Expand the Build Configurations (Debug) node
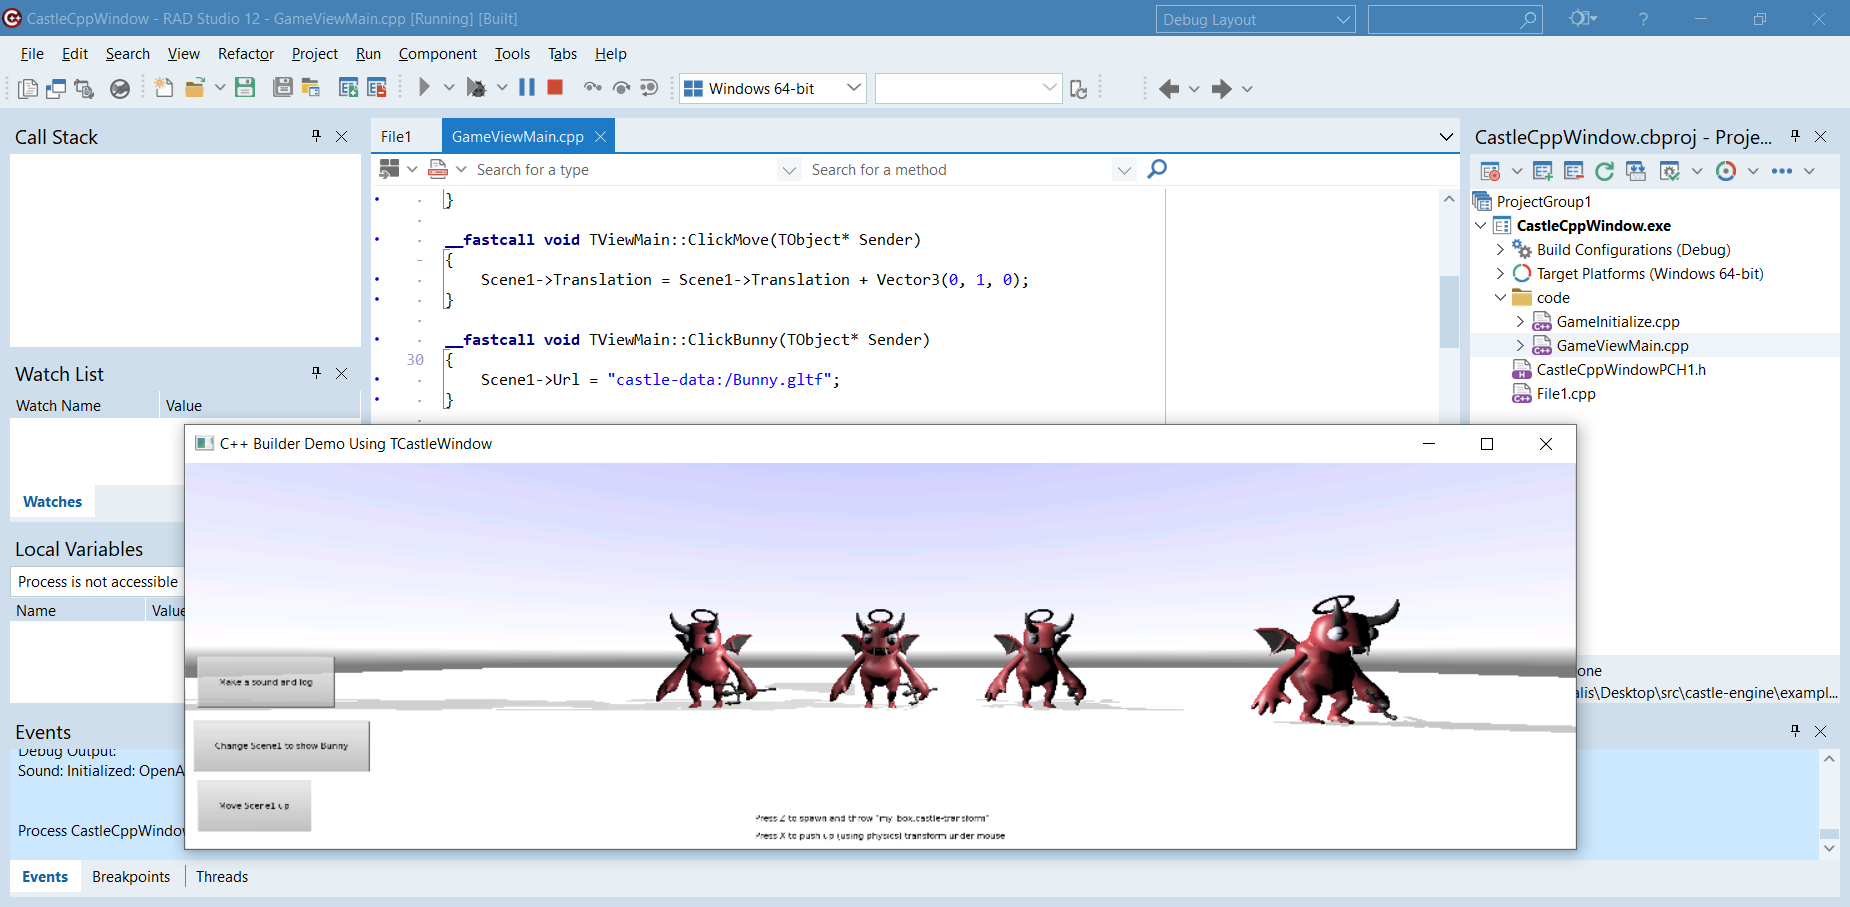1850x907 pixels. point(1499,250)
